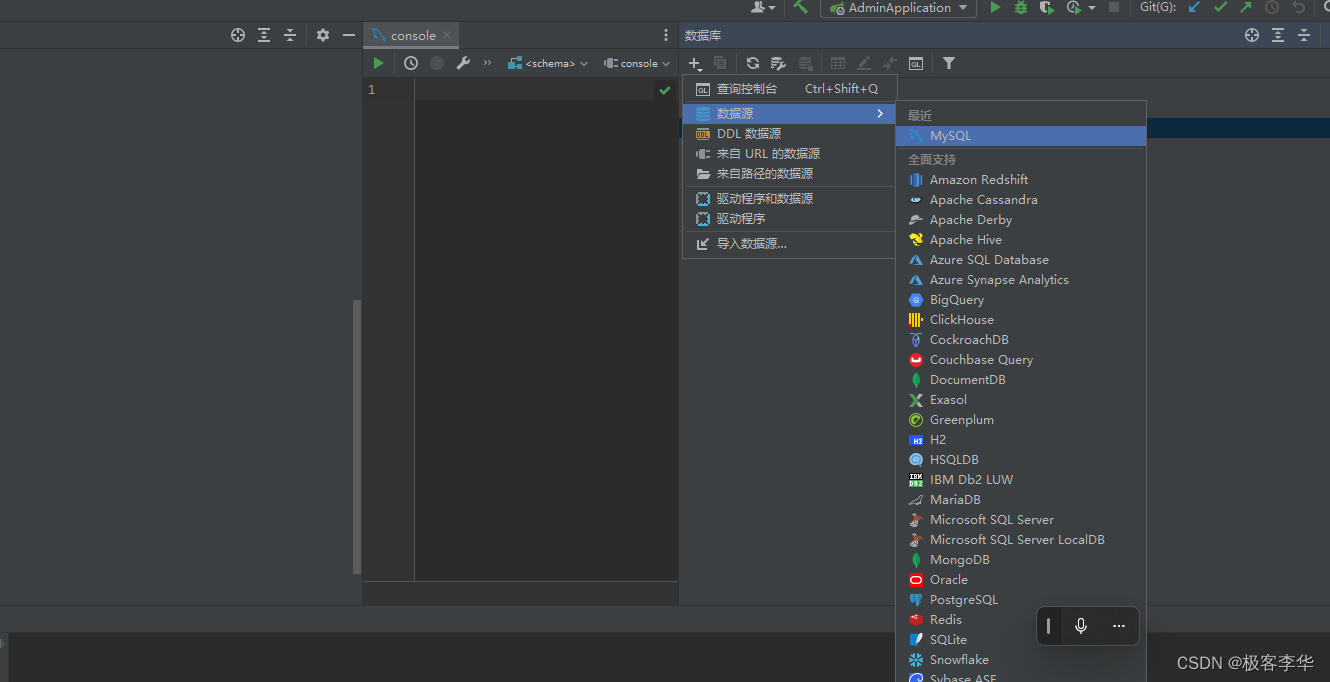Choose 驱动程序 menu entry
Screen dimensions: 1330x682
pos(790,219)
